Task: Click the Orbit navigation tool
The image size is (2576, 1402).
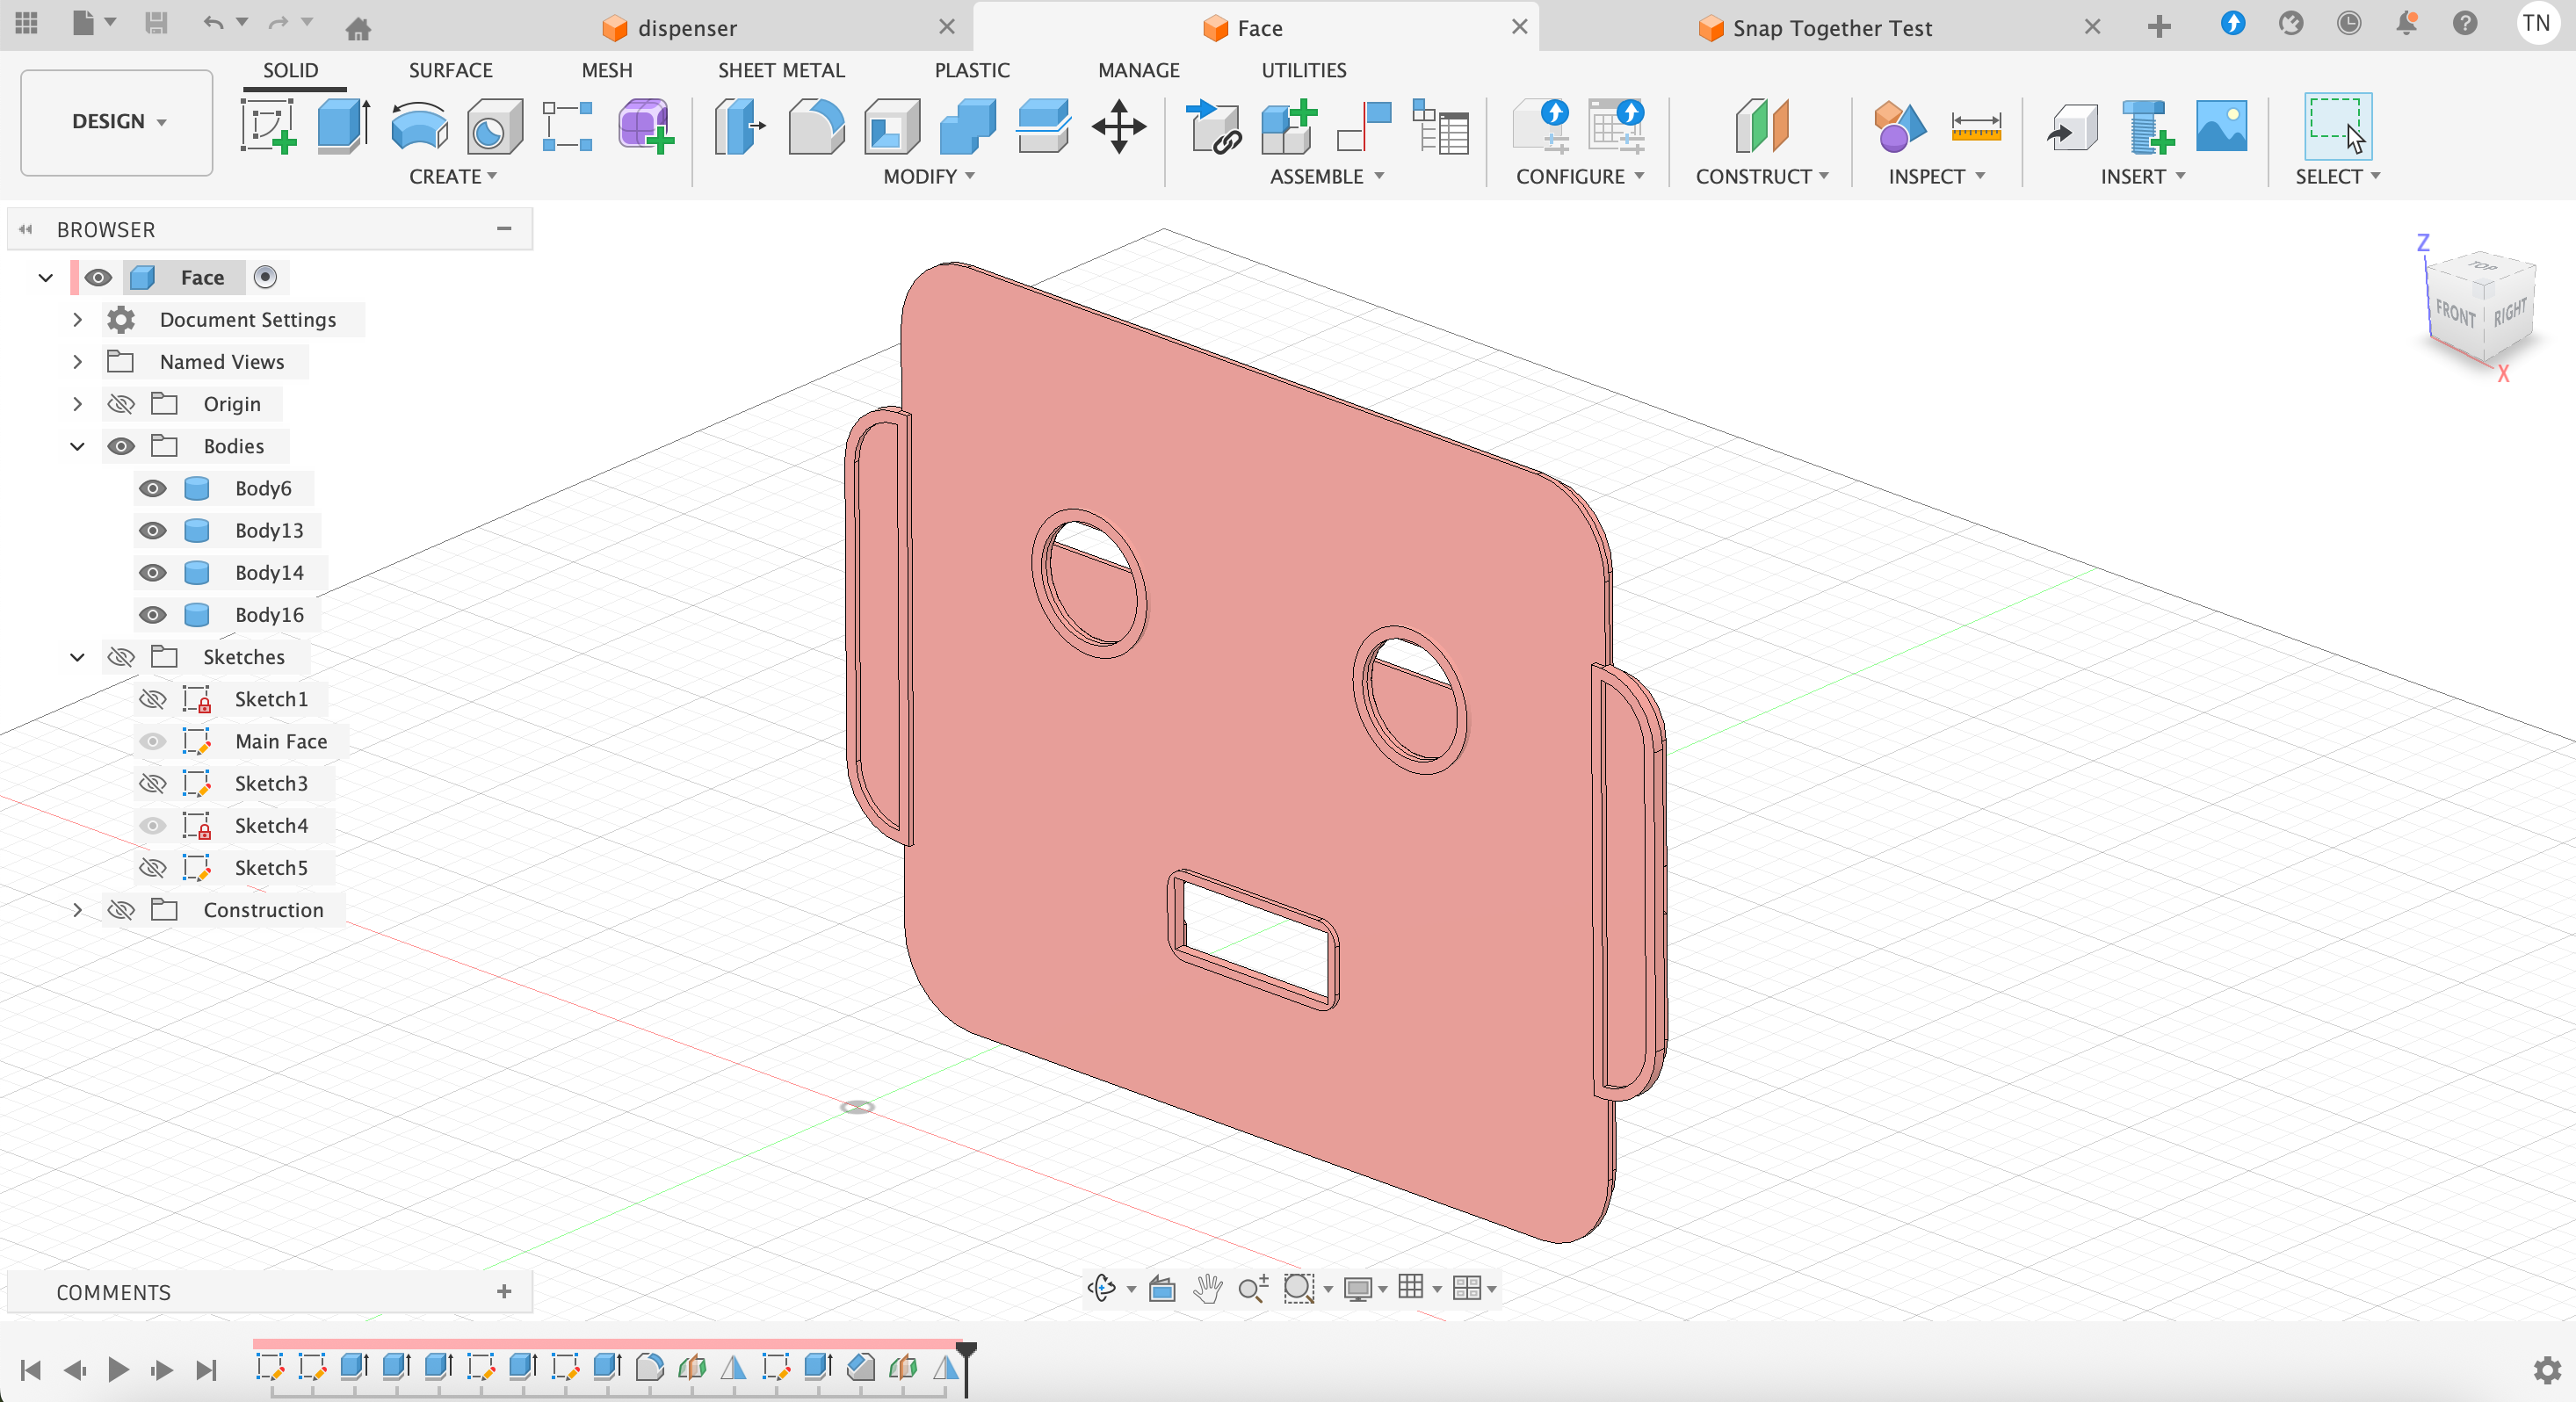Action: tap(1101, 1288)
